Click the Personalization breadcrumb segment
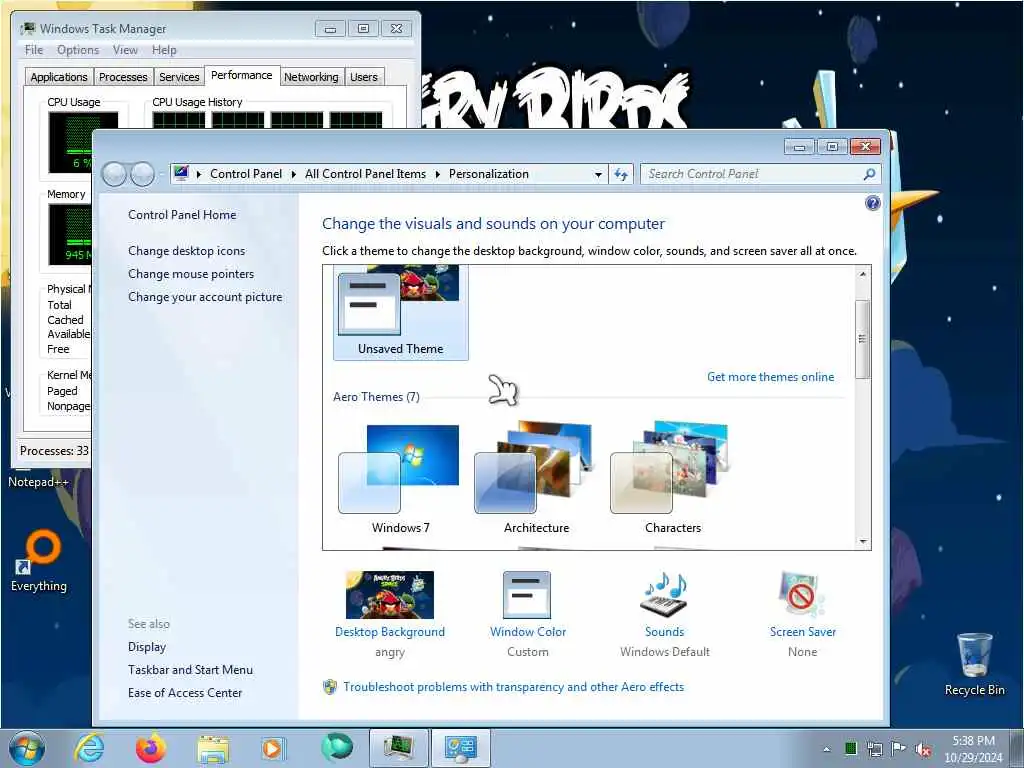Viewport: 1024px width, 768px height. point(488,174)
